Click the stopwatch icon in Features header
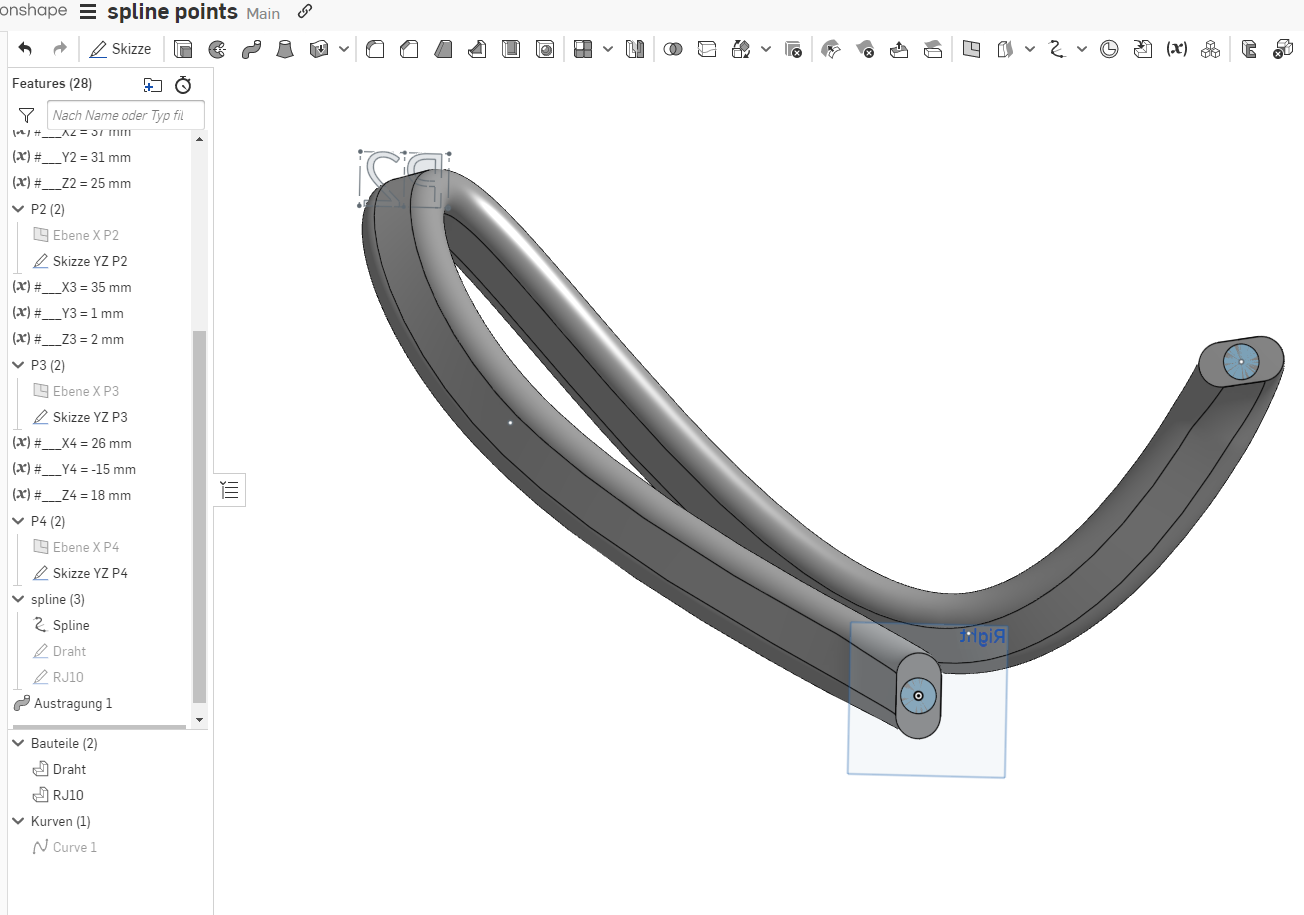This screenshot has width=1304, height=915. [183, 85]
